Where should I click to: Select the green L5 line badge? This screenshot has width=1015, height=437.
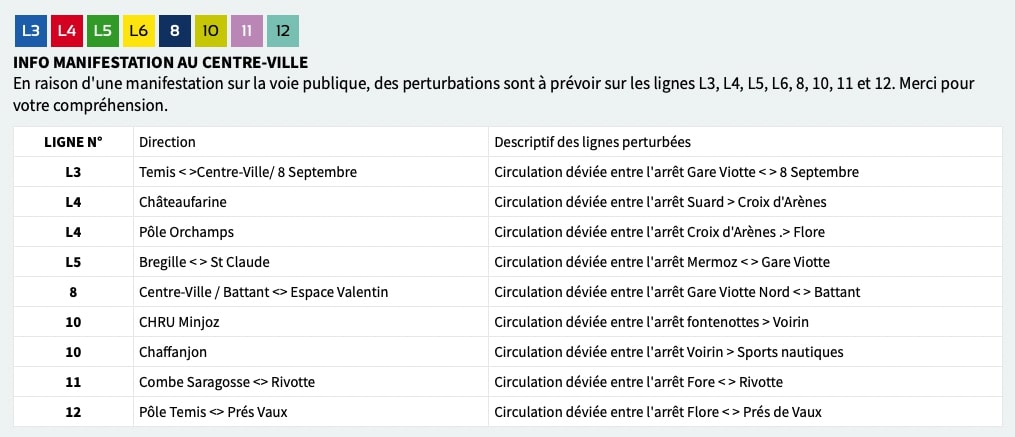click(103, 31)
